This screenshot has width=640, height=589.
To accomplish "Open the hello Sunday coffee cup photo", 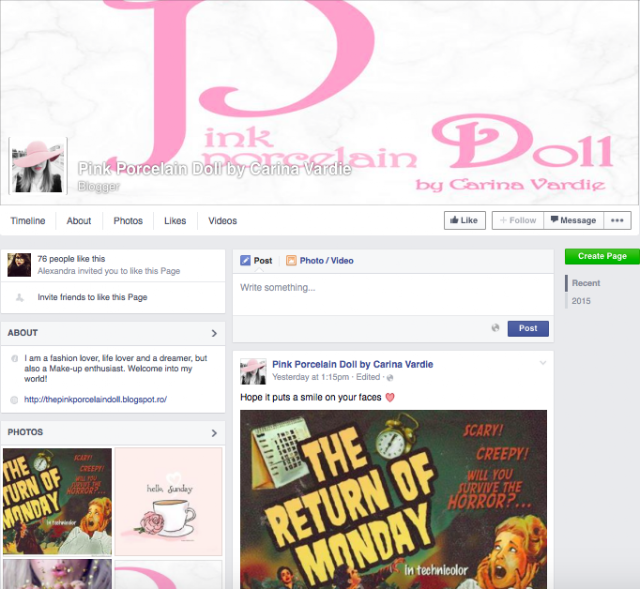I will (x=168, y=502).
